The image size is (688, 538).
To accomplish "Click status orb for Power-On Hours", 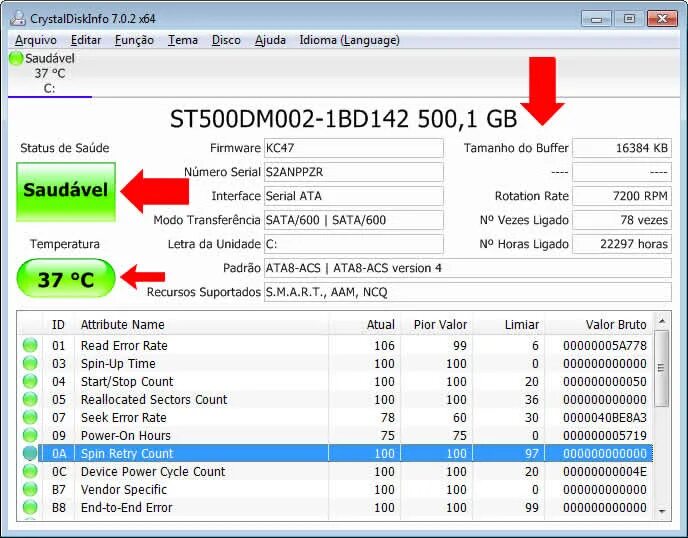I will point(30,435).
